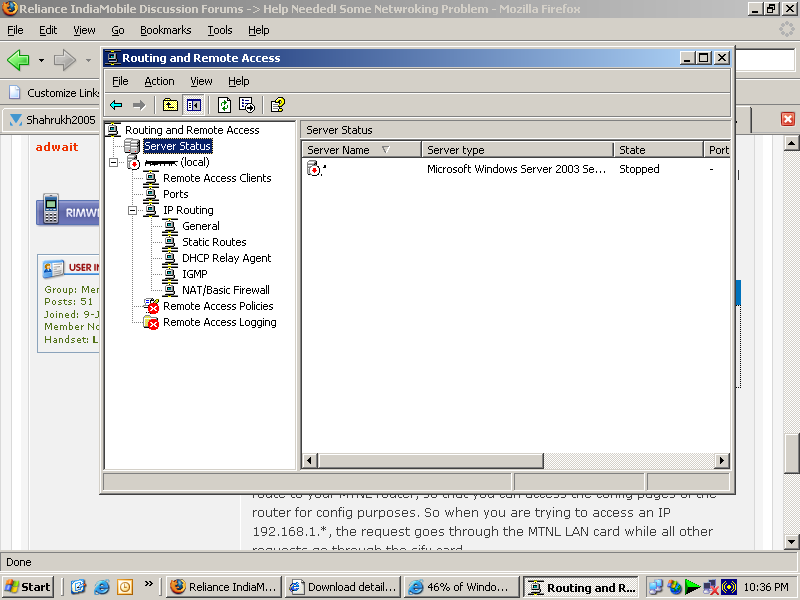Click the horizontal scrollbar thumb in Server Status list
This screenshot has width=800, height=600.
[431, 461]
